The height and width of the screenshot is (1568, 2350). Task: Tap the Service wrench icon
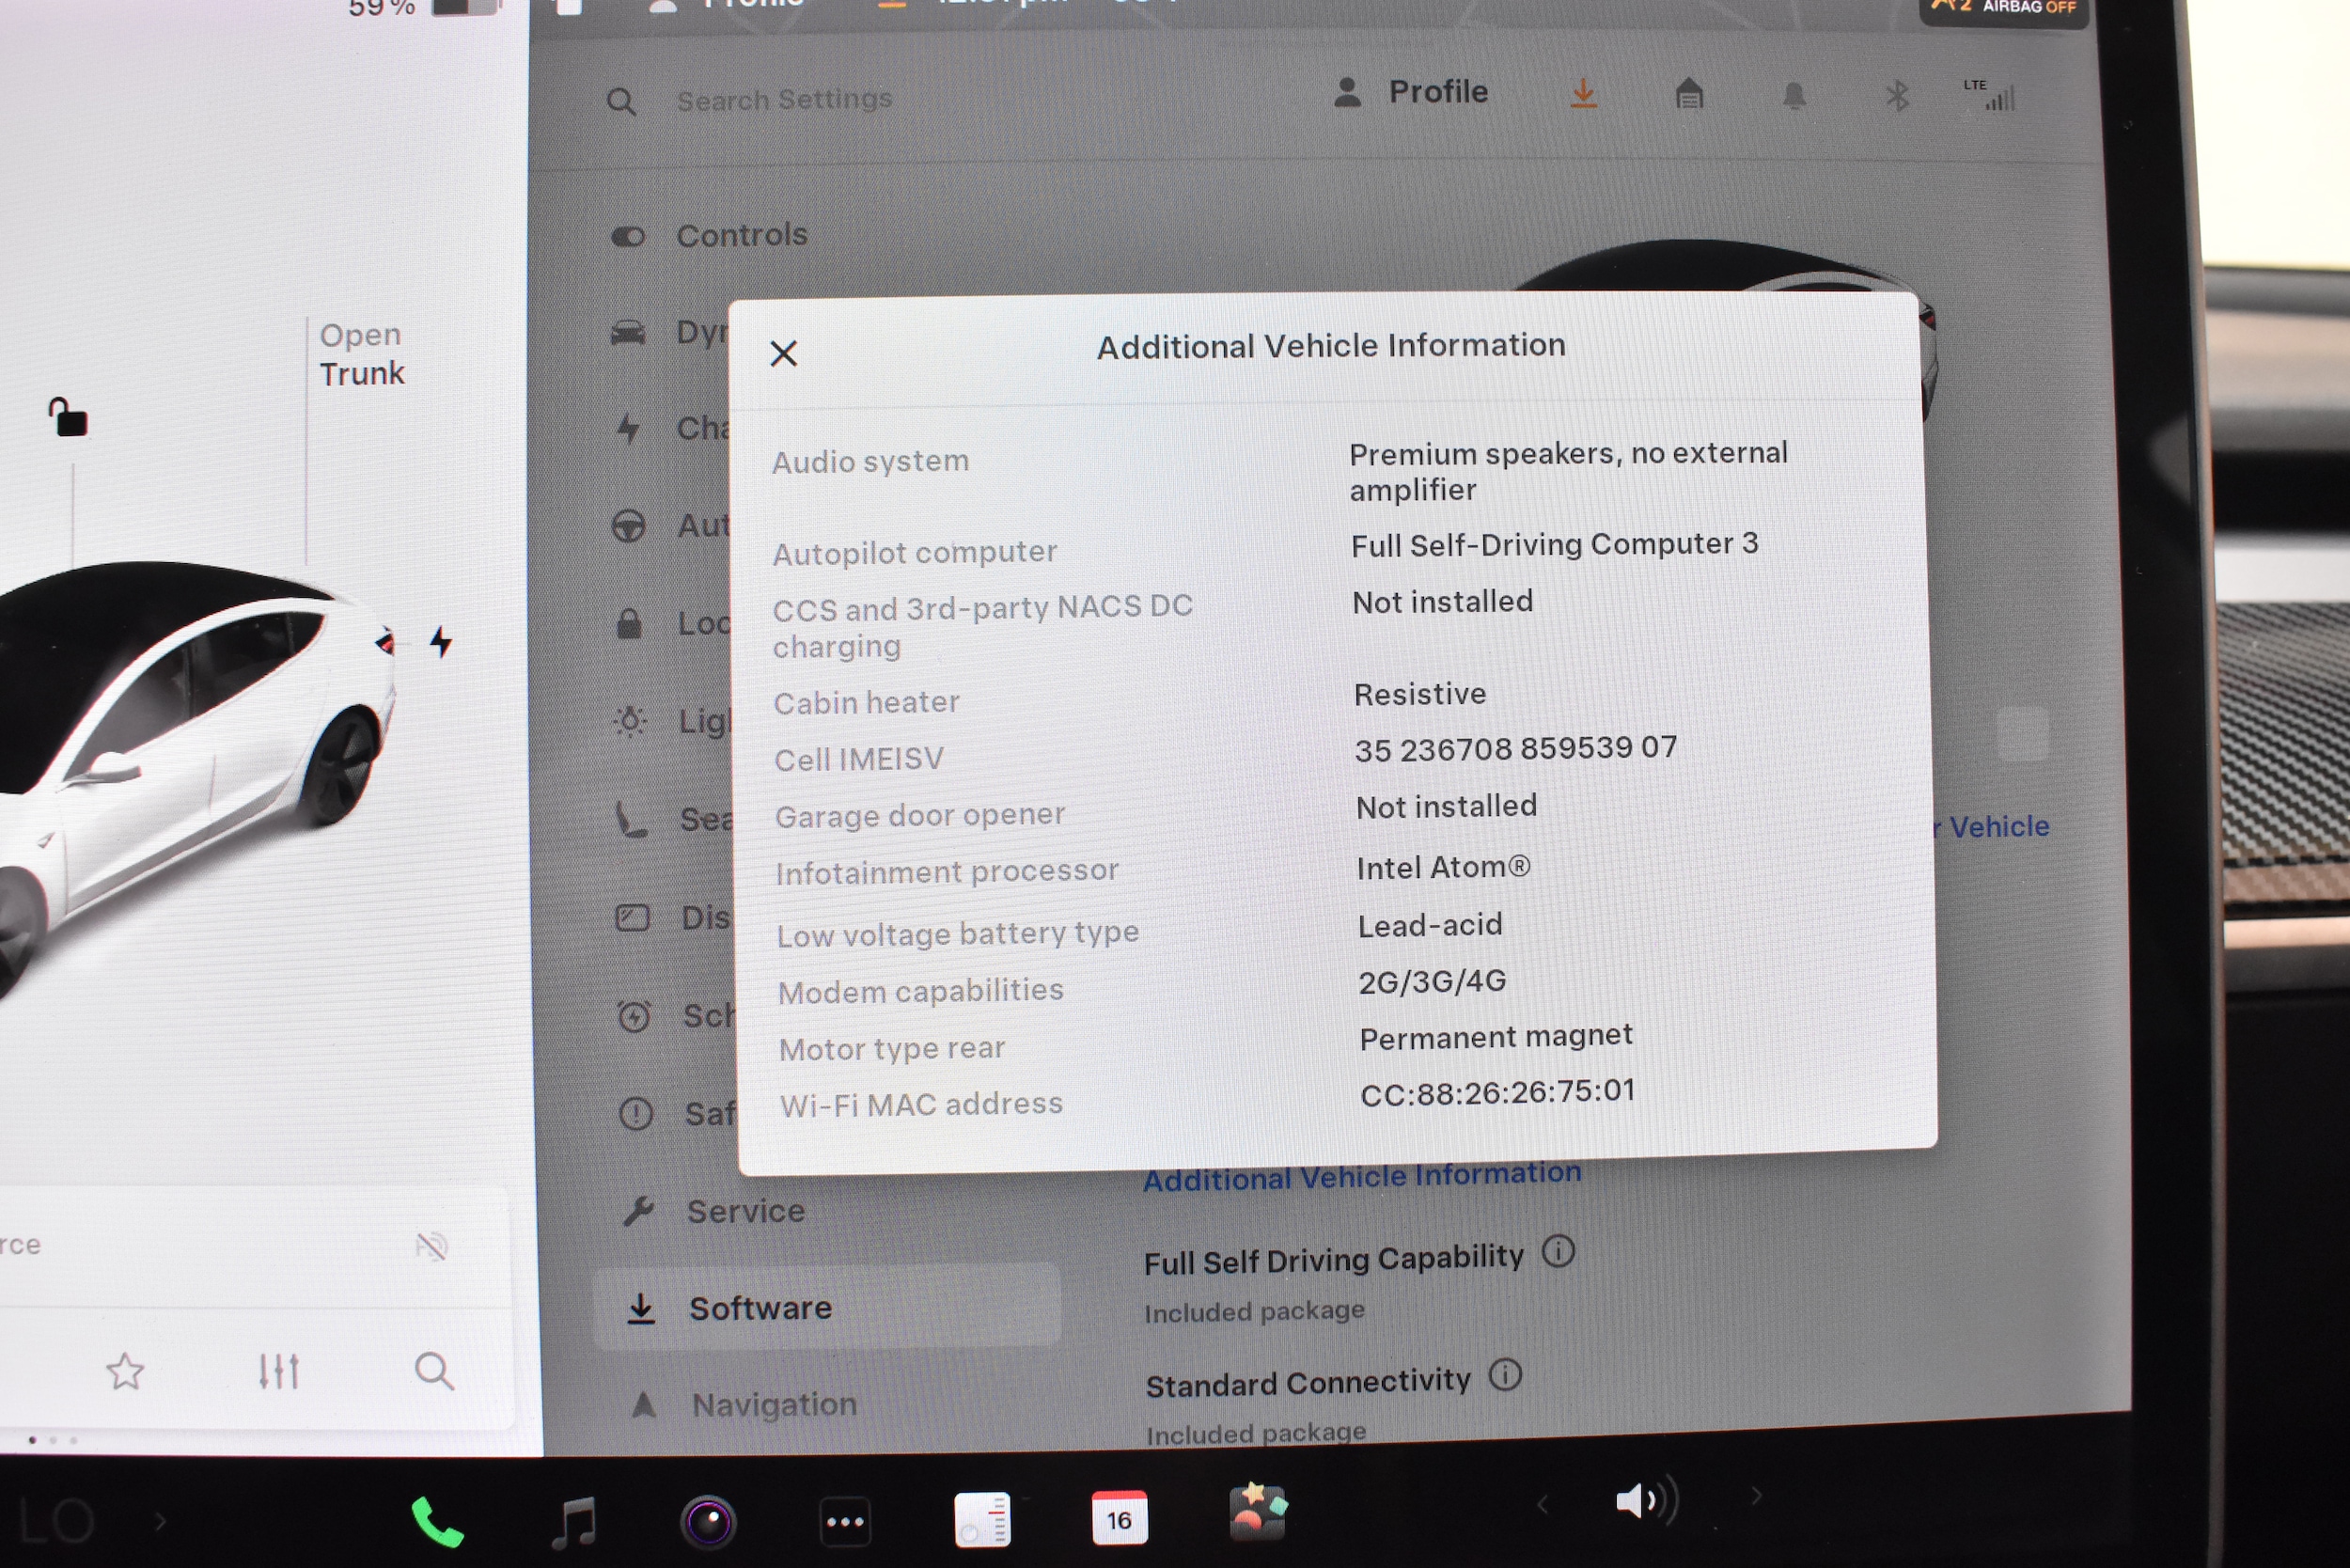coord(637,1211)
